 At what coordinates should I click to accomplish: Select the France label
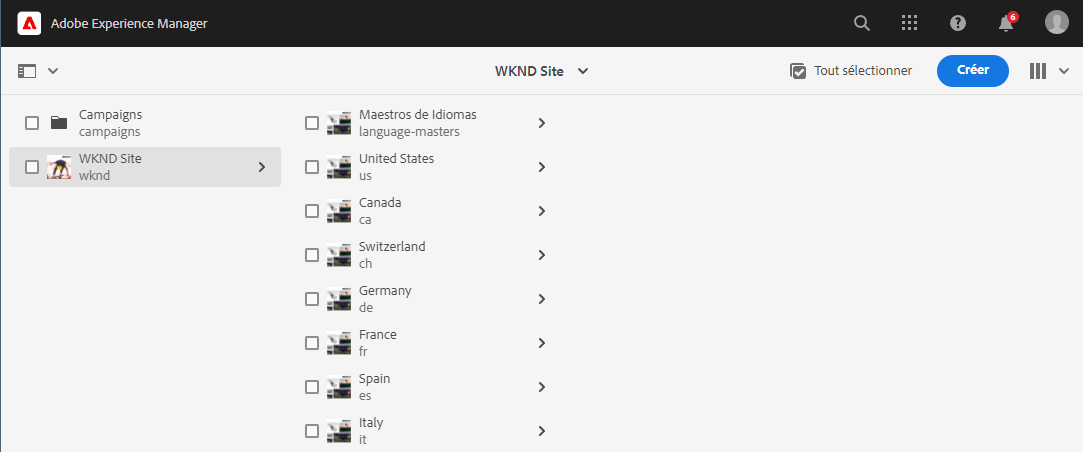coord(378,335)
